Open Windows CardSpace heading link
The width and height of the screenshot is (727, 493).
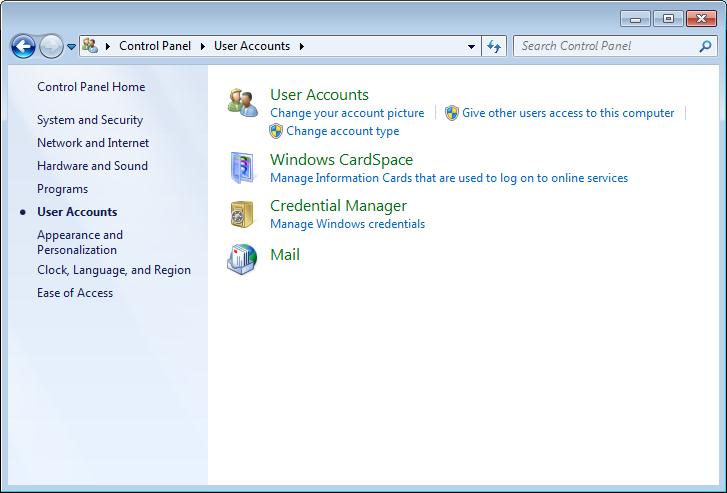[x=342, y=160]
